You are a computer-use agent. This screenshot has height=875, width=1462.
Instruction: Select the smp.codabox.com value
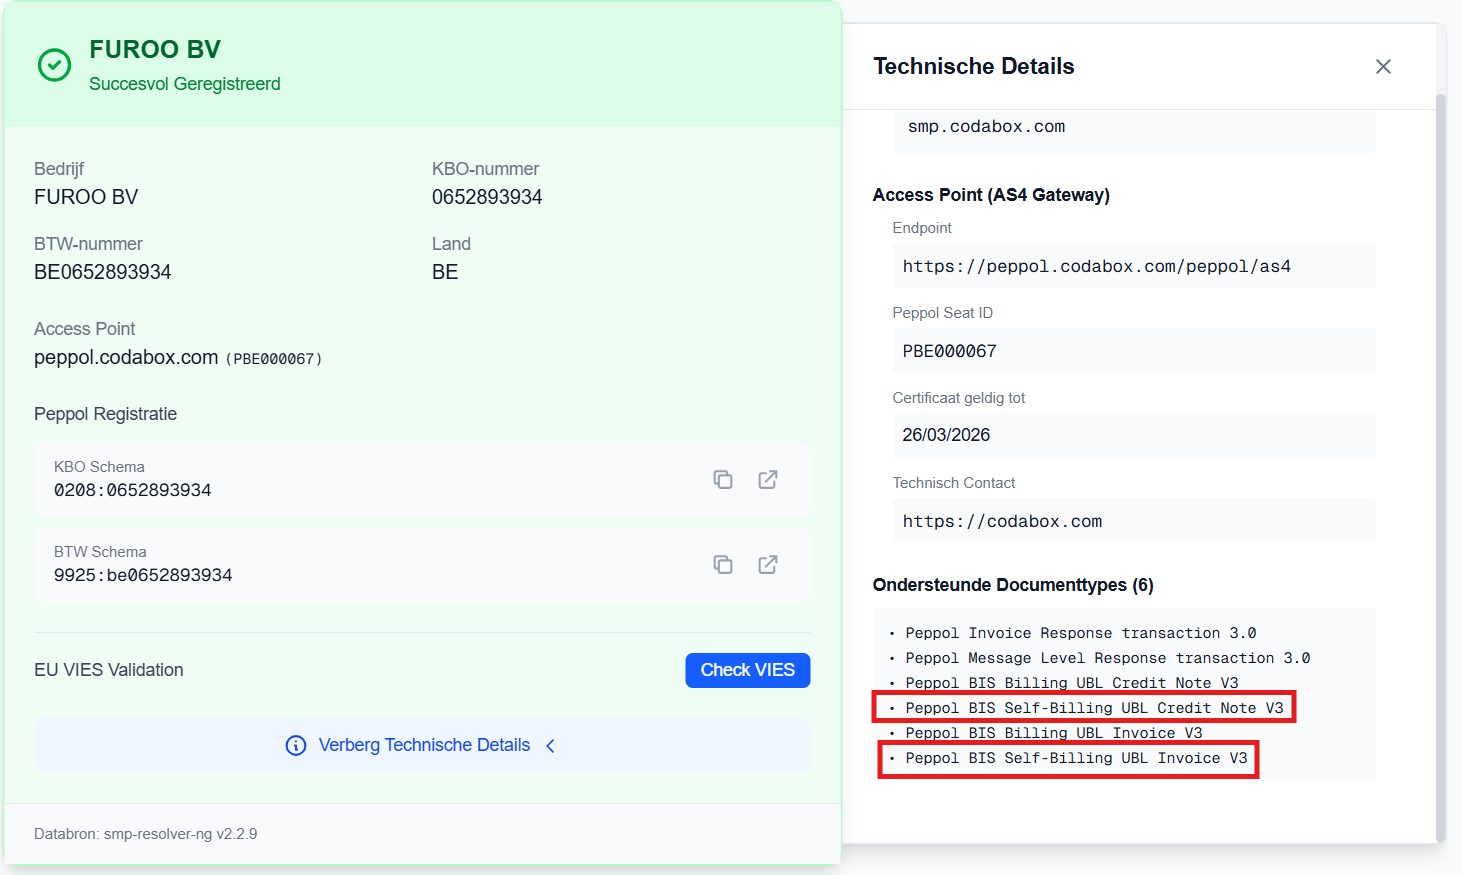coord(986,127)
